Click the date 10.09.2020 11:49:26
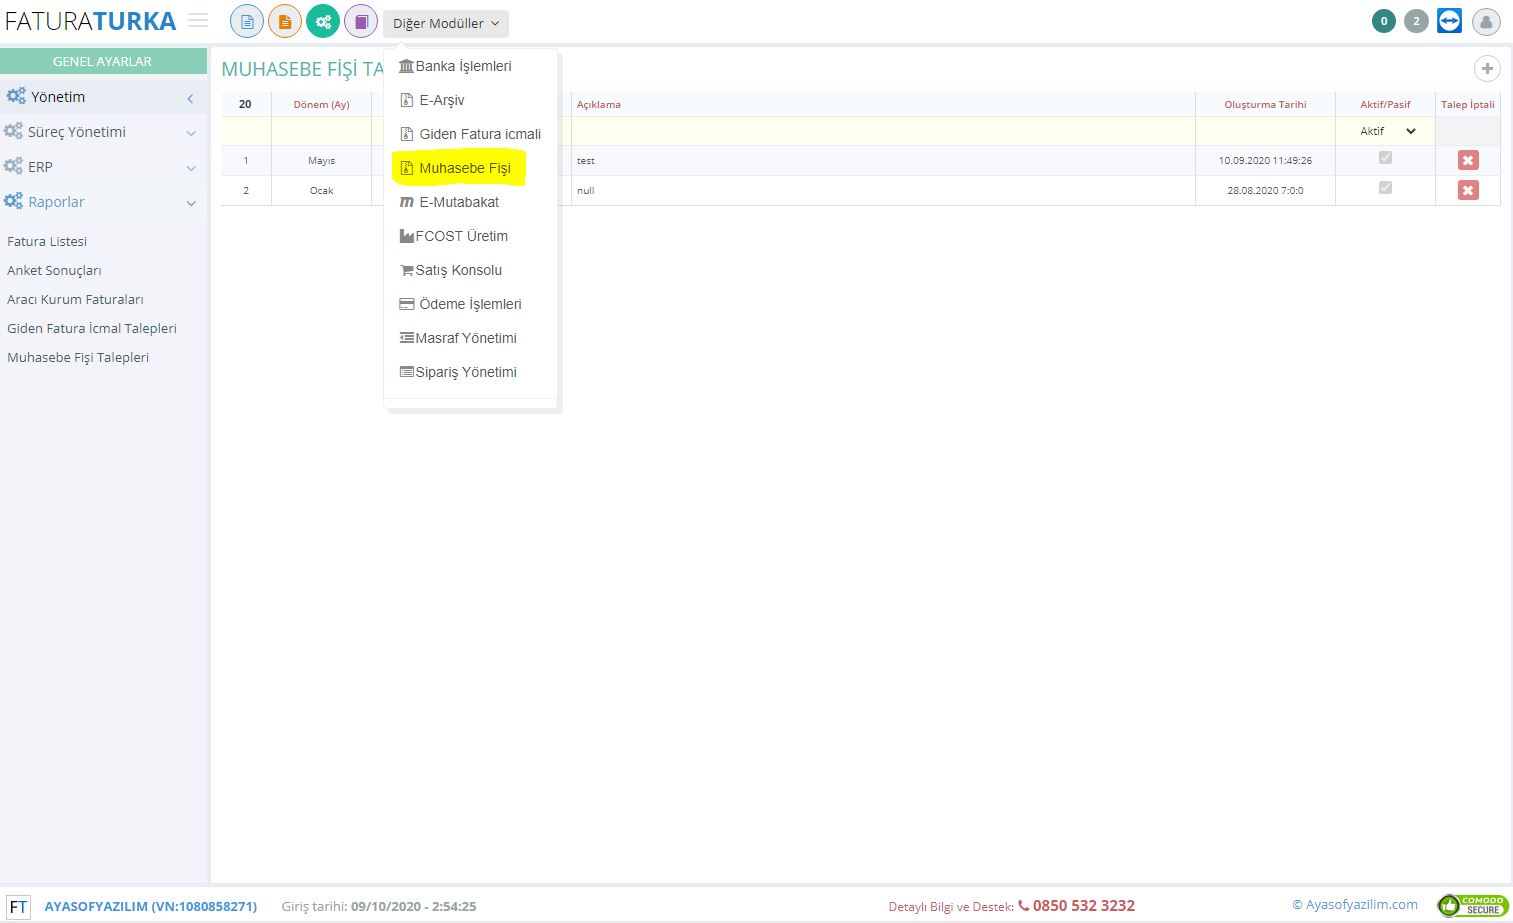 1265,161
